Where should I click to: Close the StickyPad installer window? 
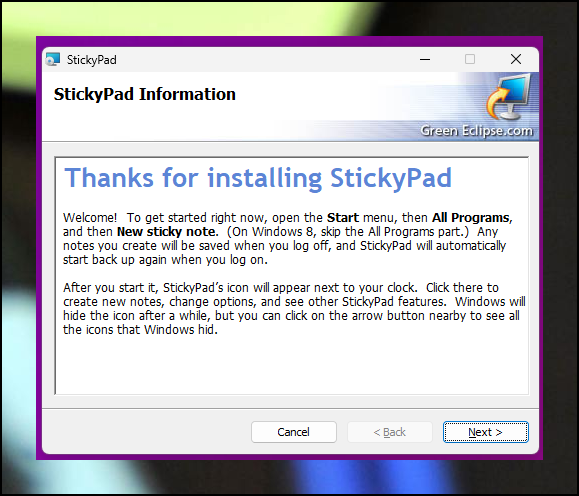(x=516, y=59)
